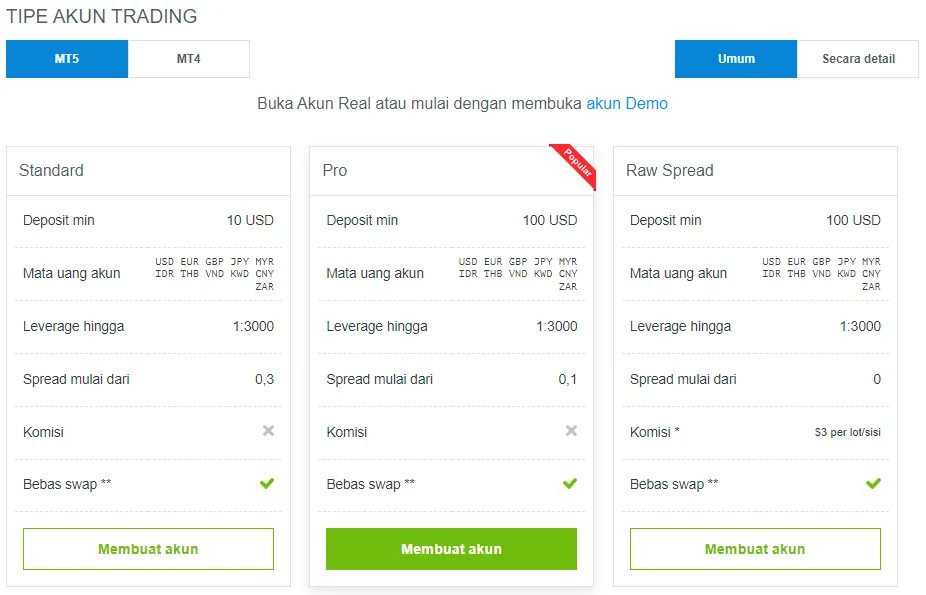Click Membuat akun for Raw Spread account
Image resolution: width=926 pixels, height=595 pixels.
tap(755, 549)
